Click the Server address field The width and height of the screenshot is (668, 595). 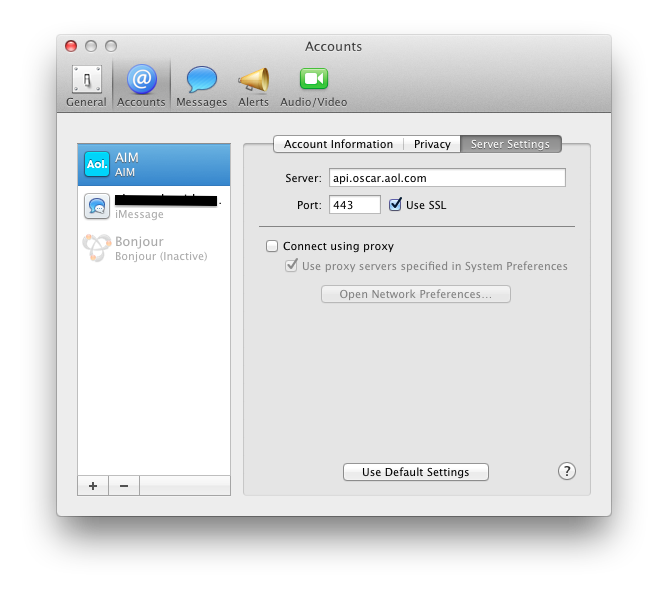pos(447,178)
